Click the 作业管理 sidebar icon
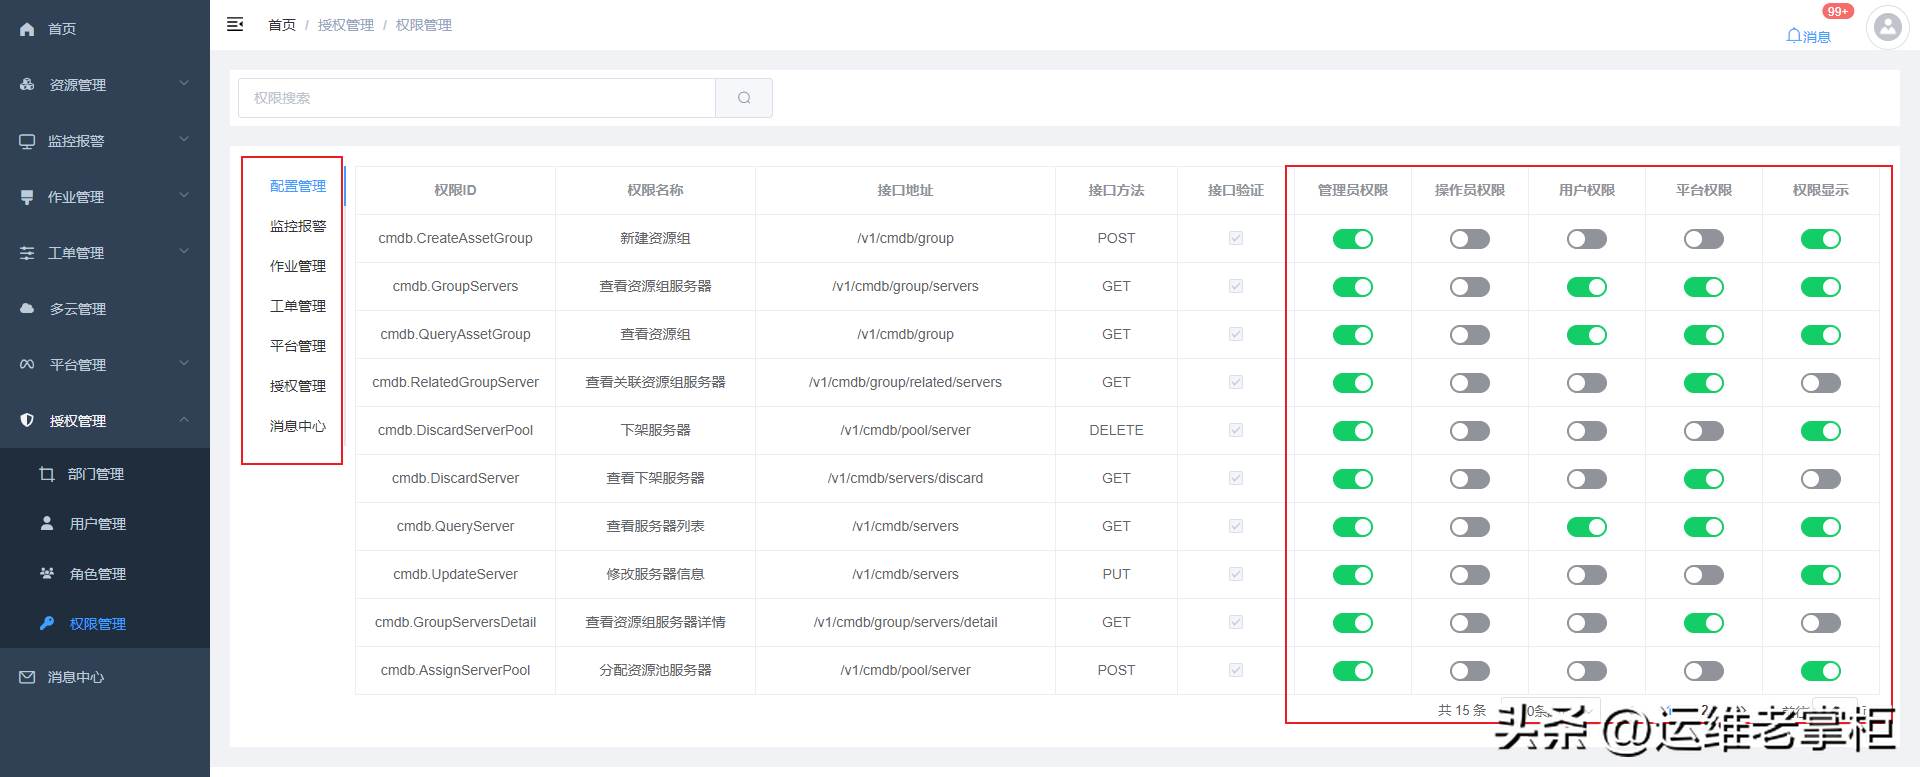 (27, 197)
